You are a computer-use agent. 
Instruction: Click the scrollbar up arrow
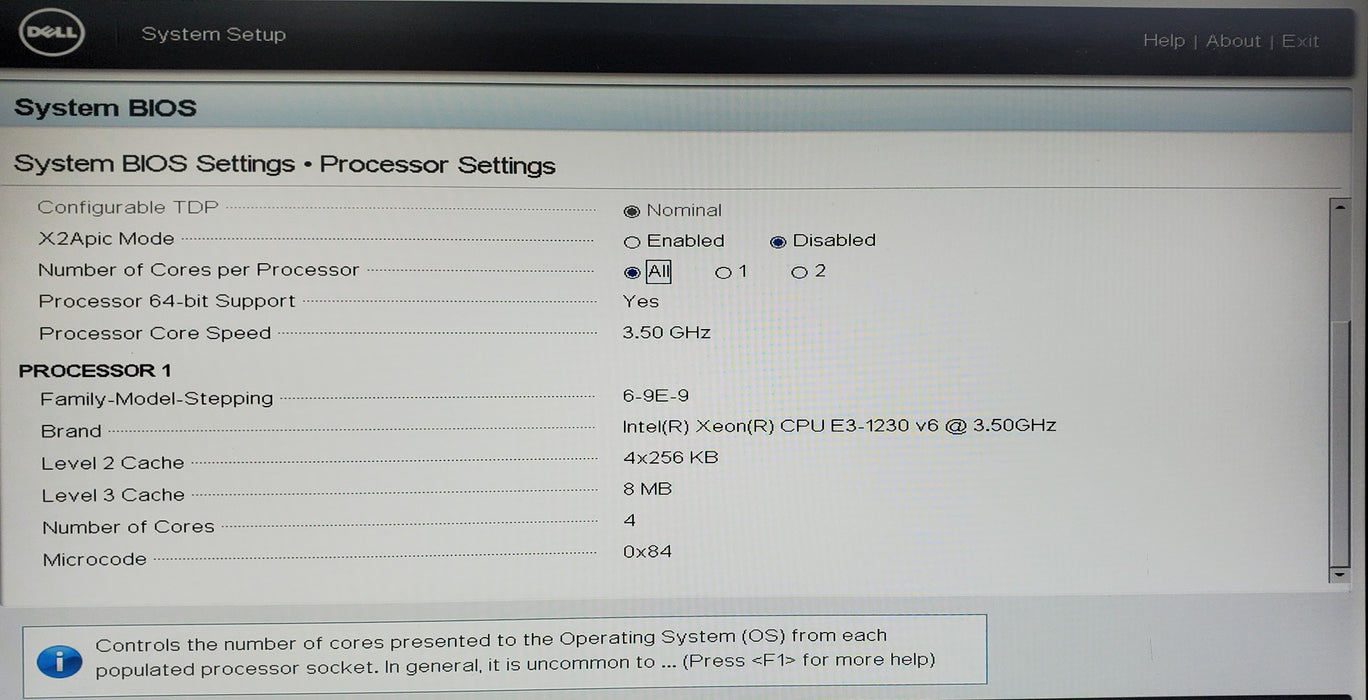point(1339,207)
